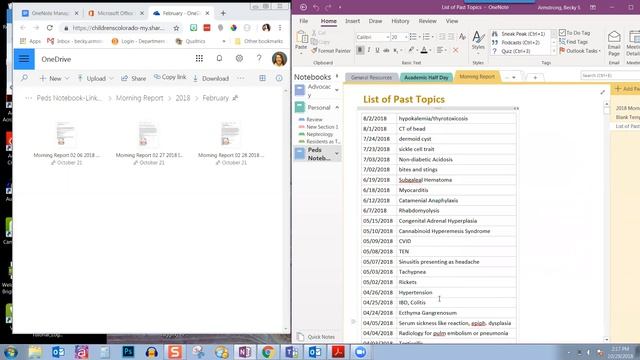
Task: Open the OneNote History ribbon tab
Action: tap(400, 21)
